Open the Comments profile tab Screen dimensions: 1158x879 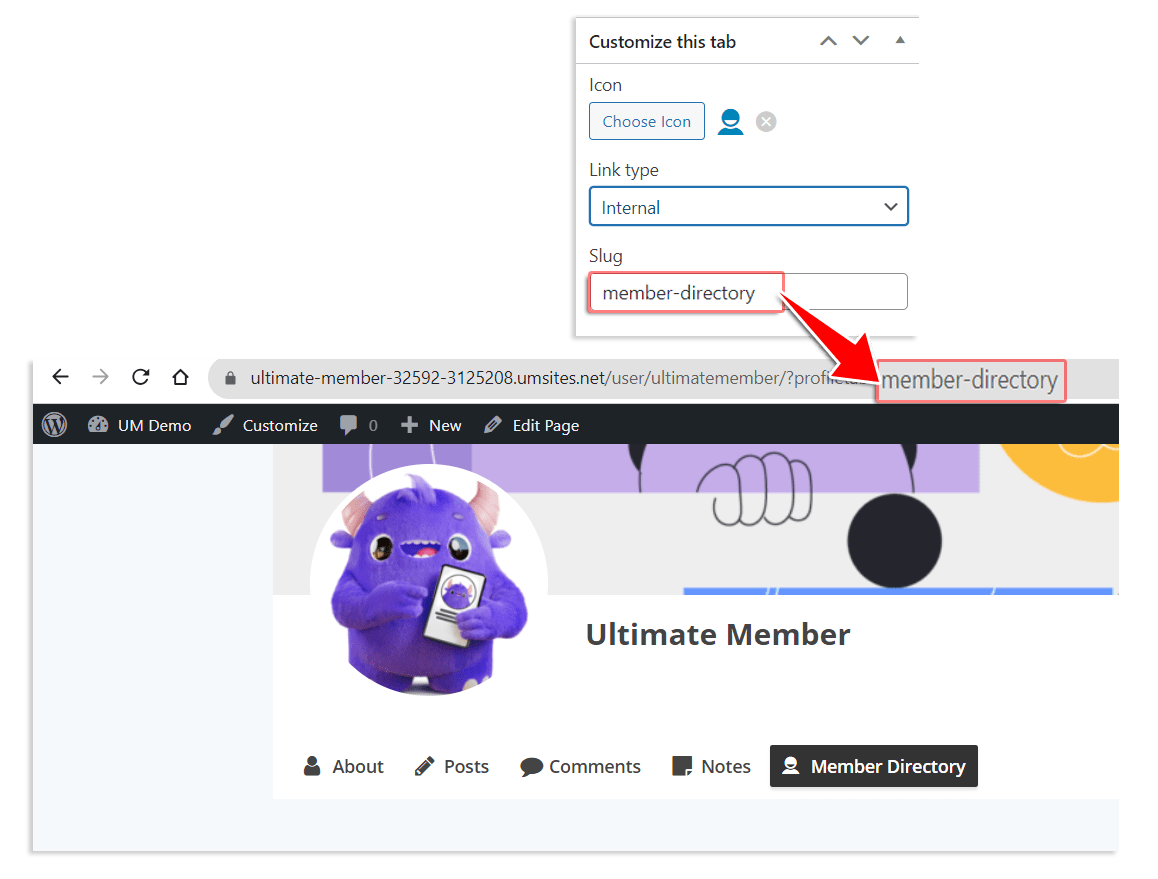[580, 766]
